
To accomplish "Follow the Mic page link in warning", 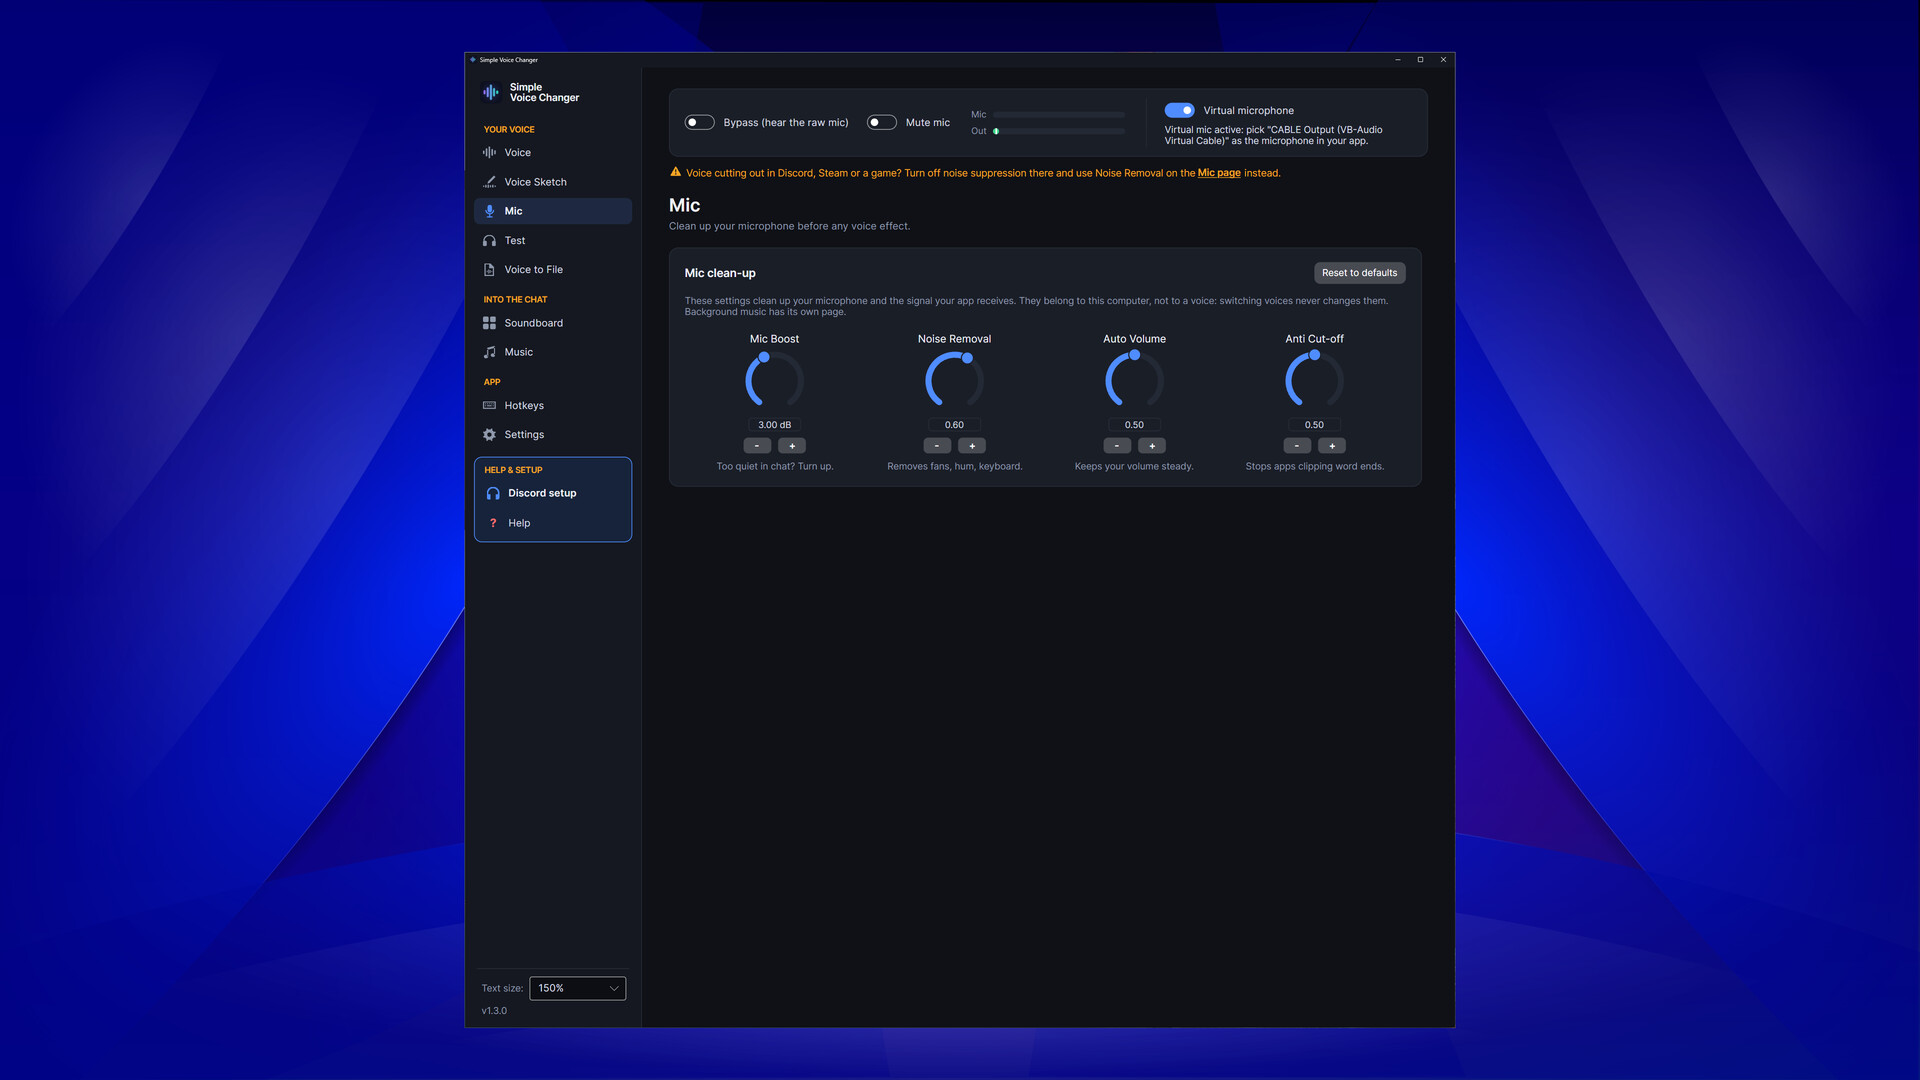I will click(1219, 173).
